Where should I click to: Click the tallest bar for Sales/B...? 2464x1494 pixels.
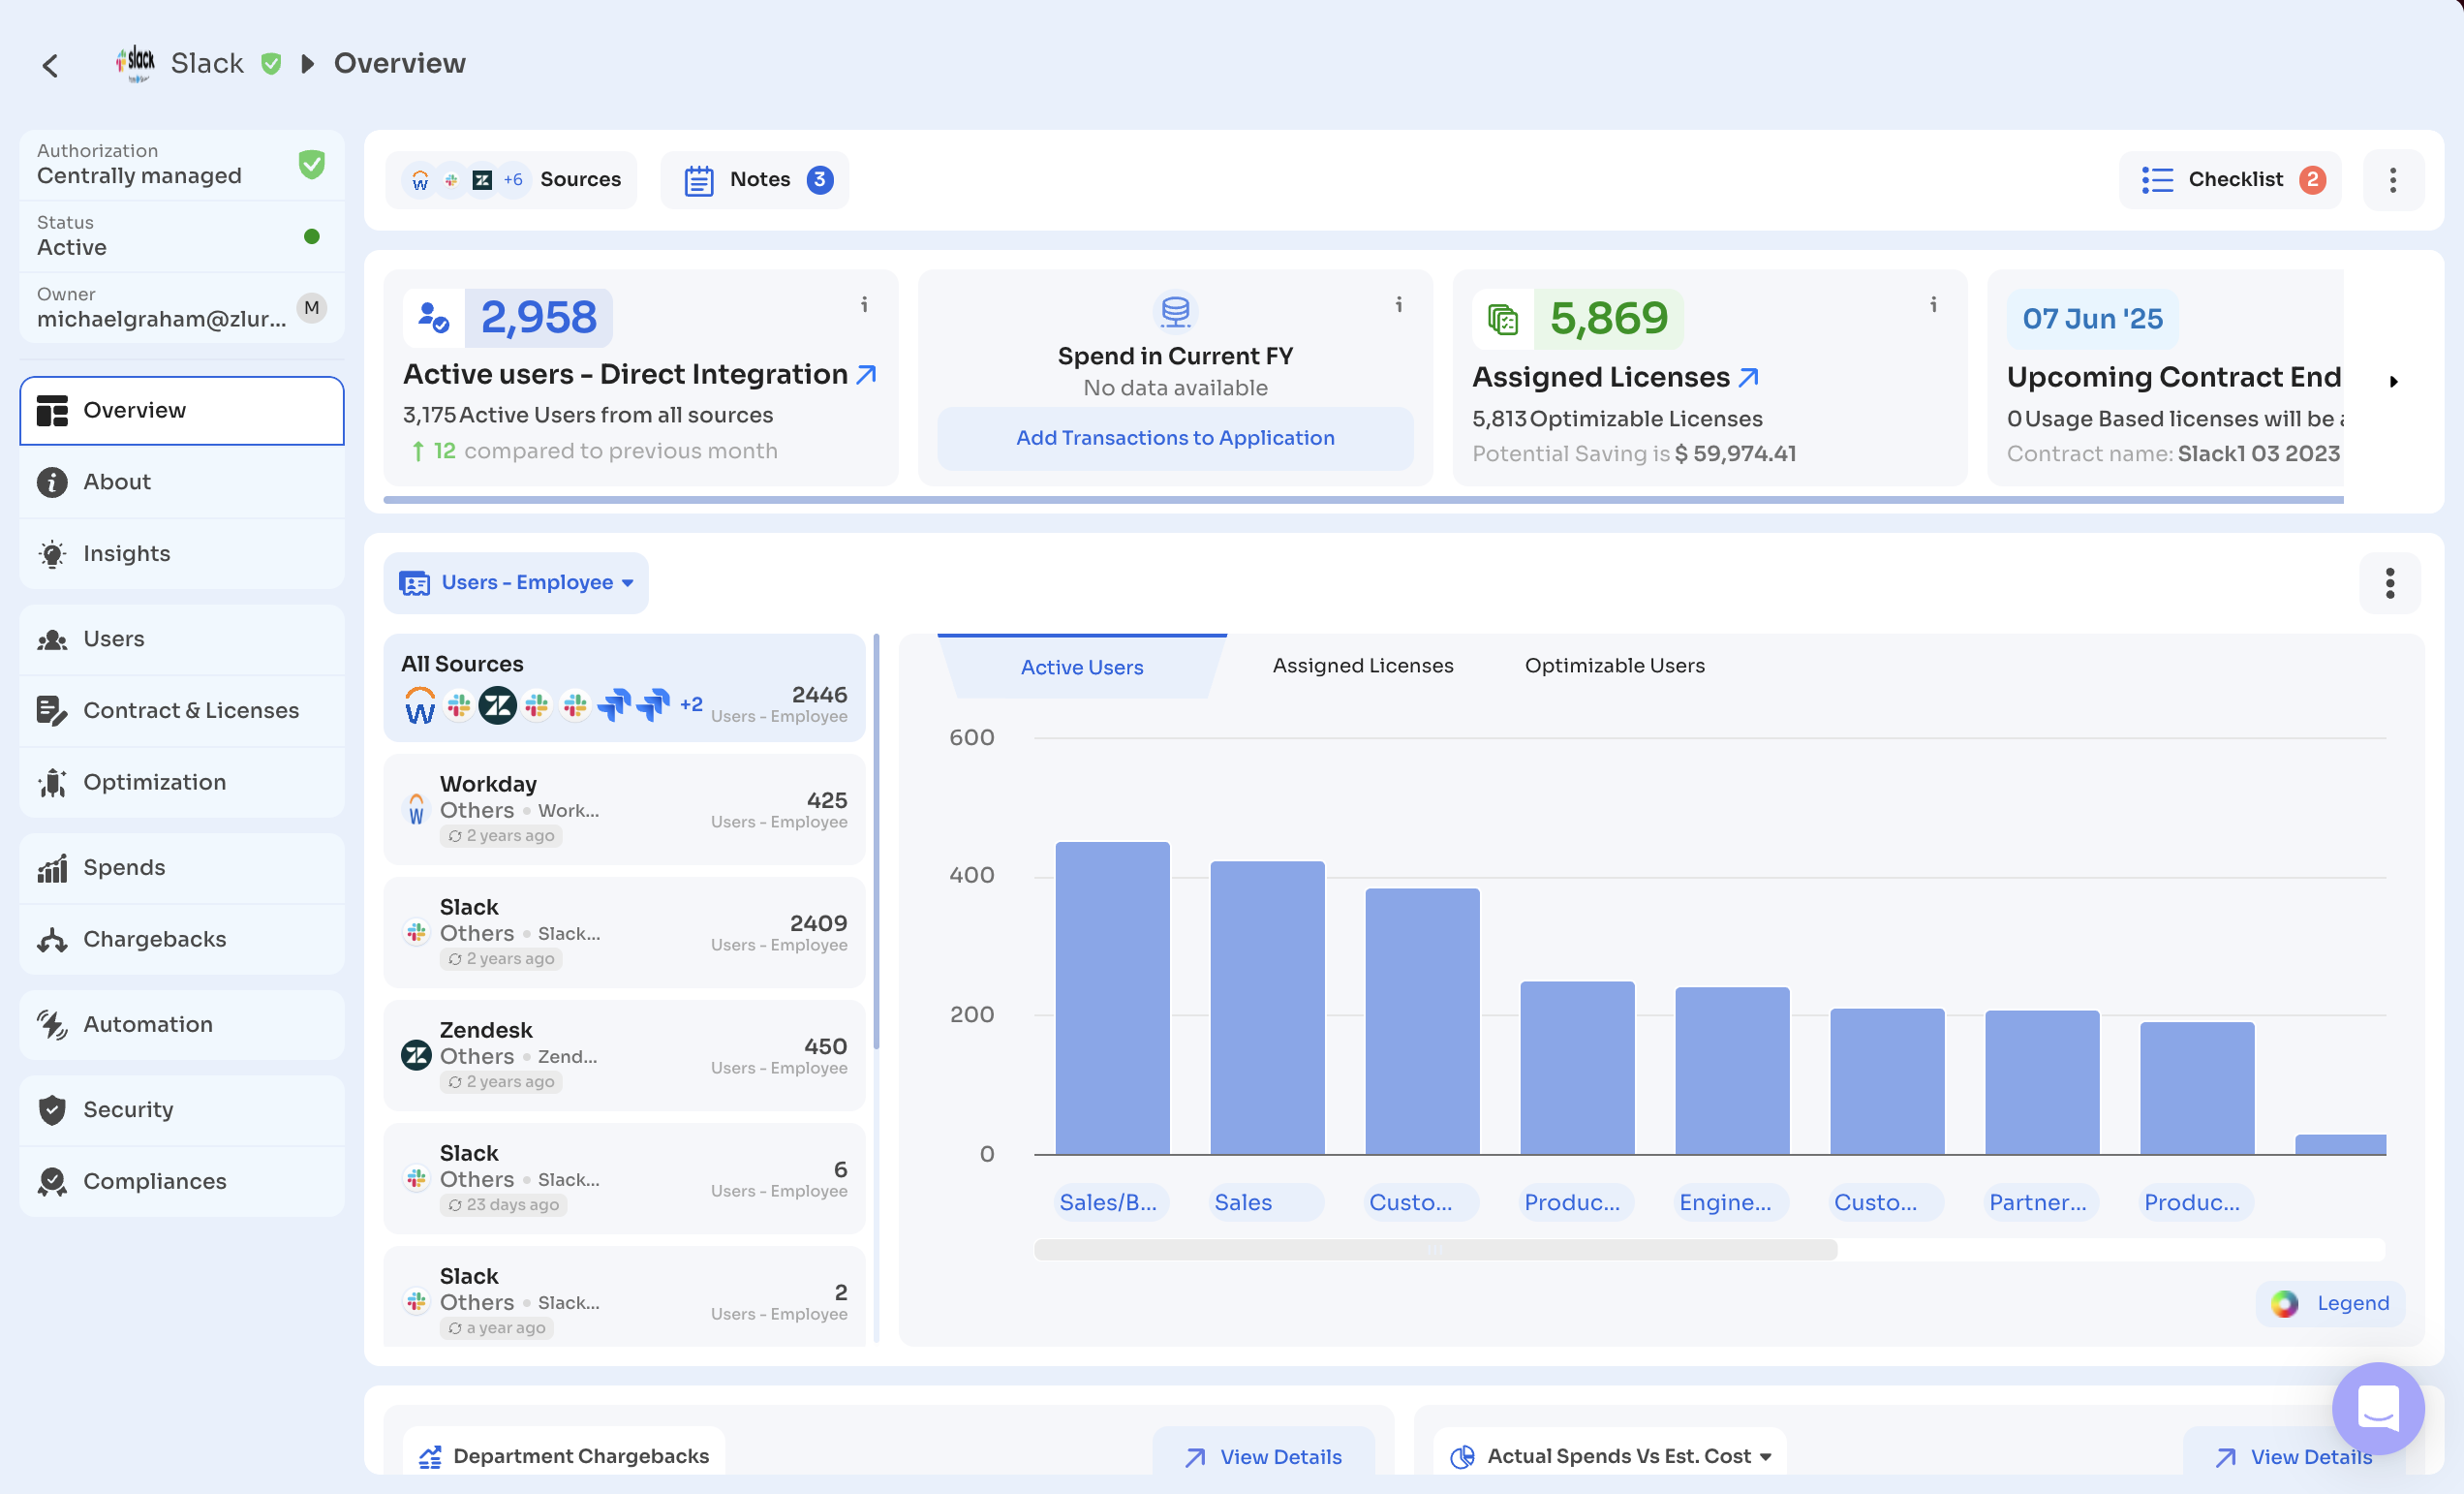tap(1113, 999)
